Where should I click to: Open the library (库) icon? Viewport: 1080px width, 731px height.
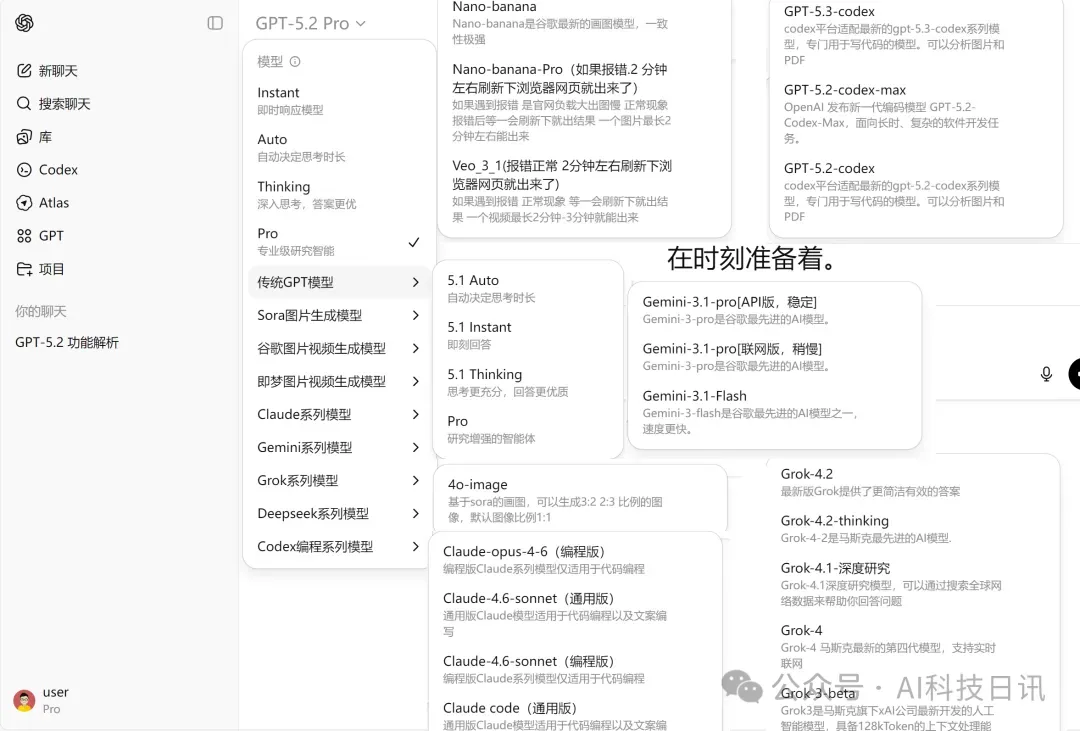click(x=24, y=136)
